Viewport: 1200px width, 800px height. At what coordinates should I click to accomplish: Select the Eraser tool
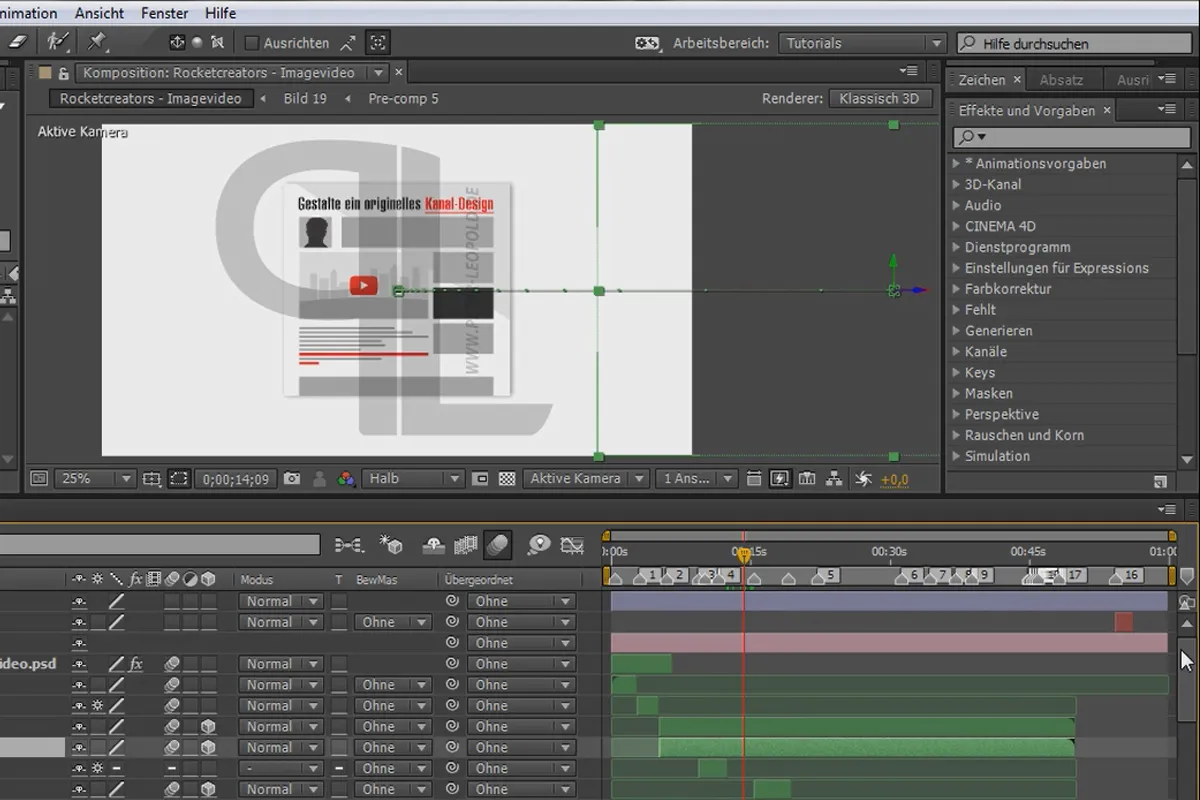pos(19,42)
